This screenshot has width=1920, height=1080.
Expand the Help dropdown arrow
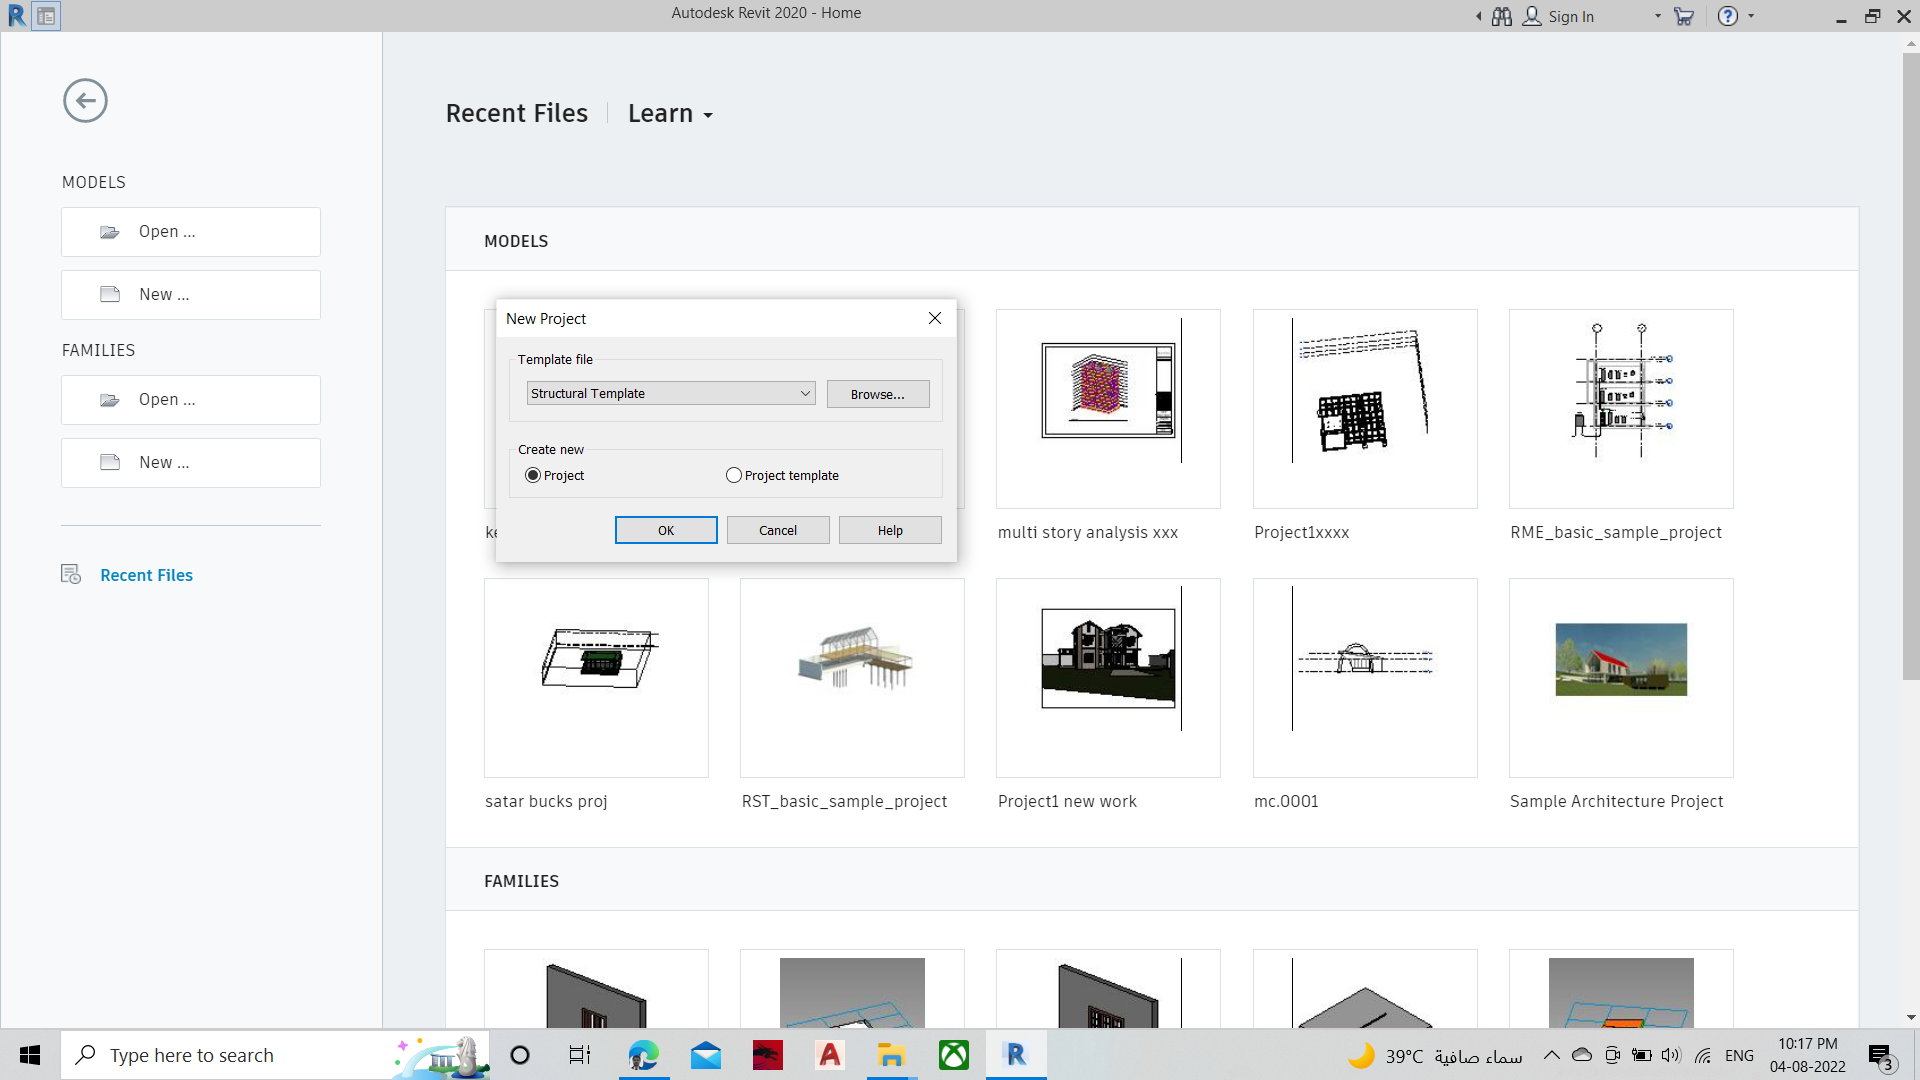point(1751,16)
